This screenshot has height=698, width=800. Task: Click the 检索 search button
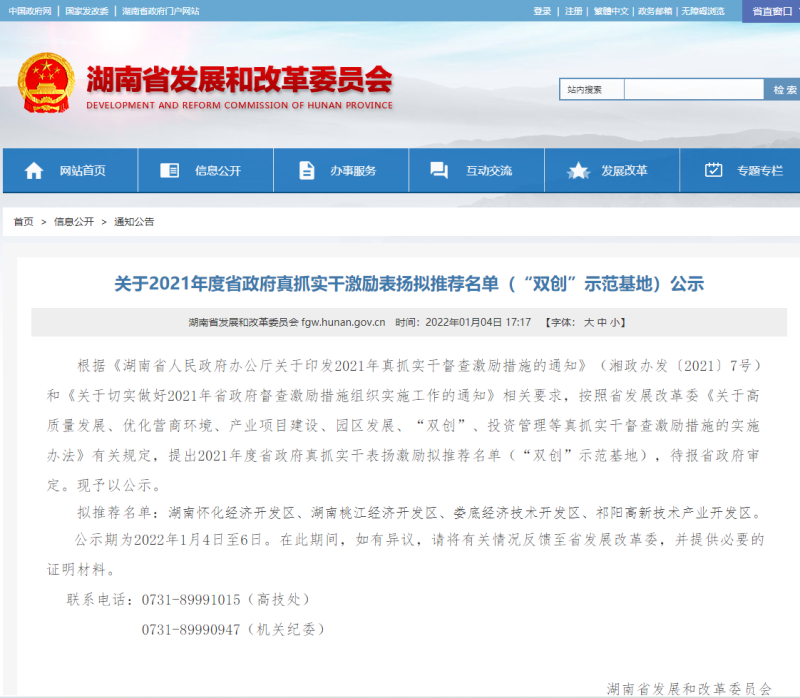pos(783,90)
